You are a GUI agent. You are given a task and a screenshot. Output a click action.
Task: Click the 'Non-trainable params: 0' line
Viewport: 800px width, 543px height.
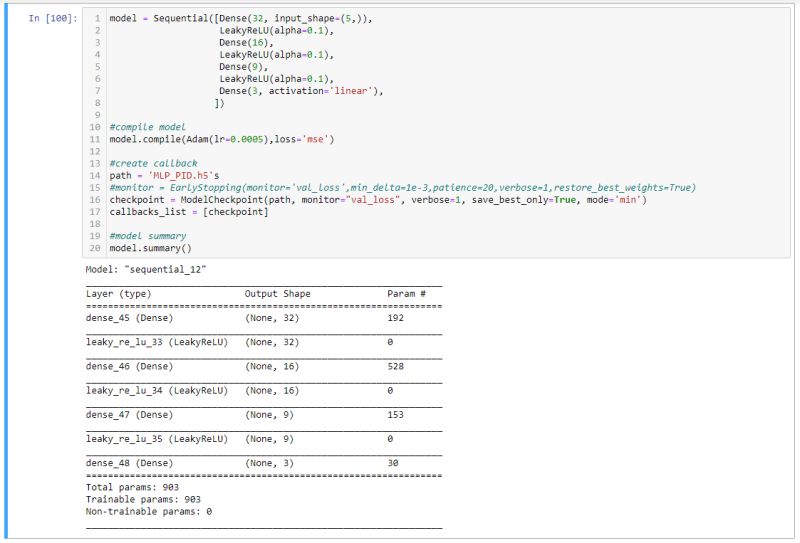click(149, 511)
